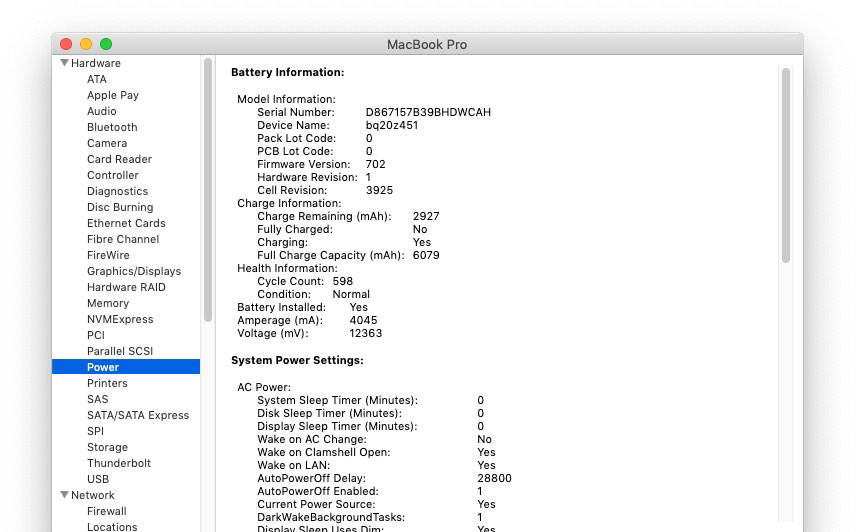Click the Voltage value 12363
The height and width of the screenshot is (532, 857).
tap(366, 334)
